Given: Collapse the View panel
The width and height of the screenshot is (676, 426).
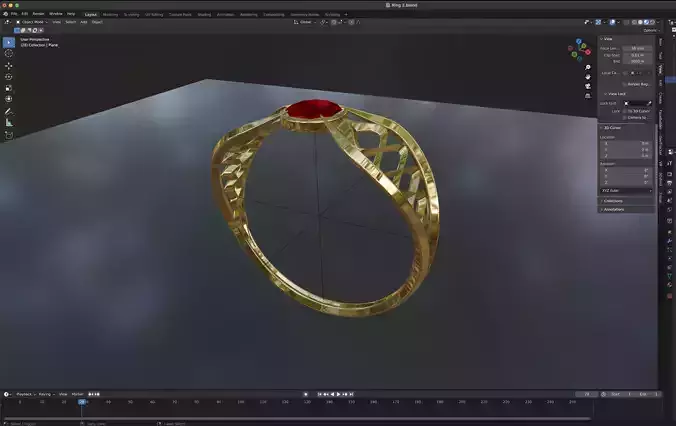Looking at the screenshot, I should coord(606,39).
